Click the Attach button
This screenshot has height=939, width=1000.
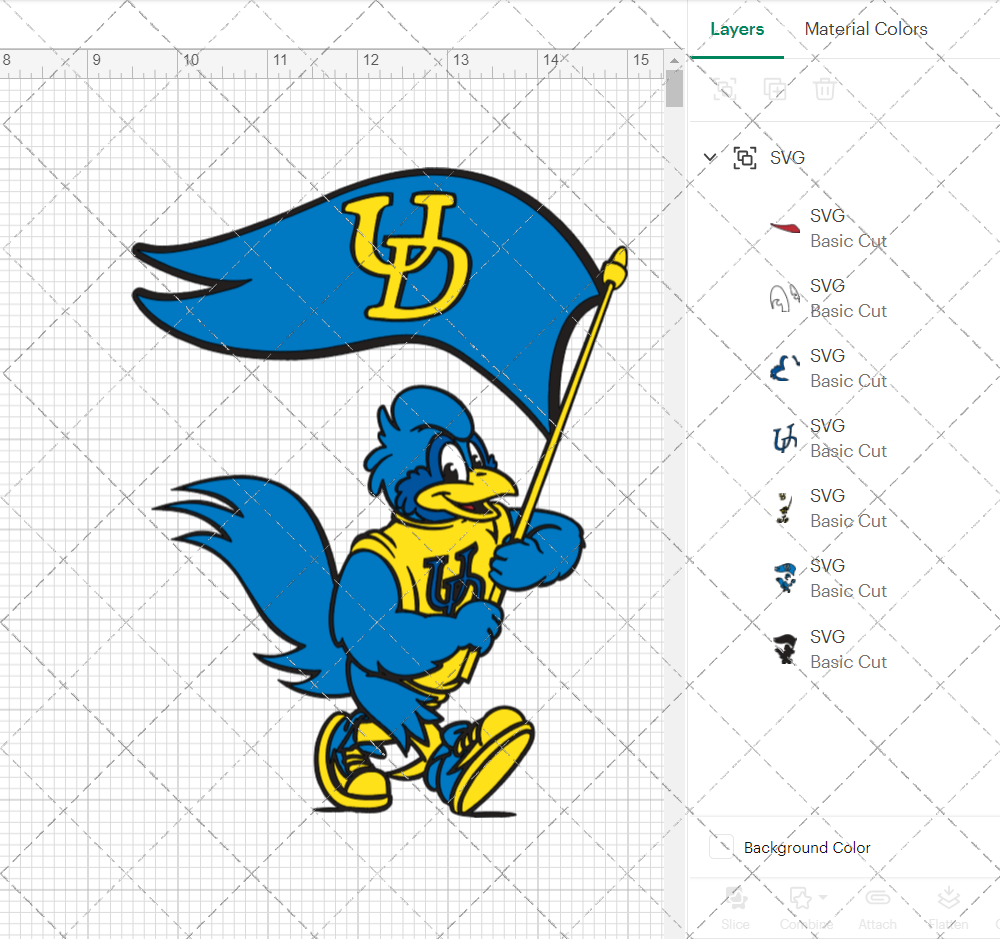[878, 908]
